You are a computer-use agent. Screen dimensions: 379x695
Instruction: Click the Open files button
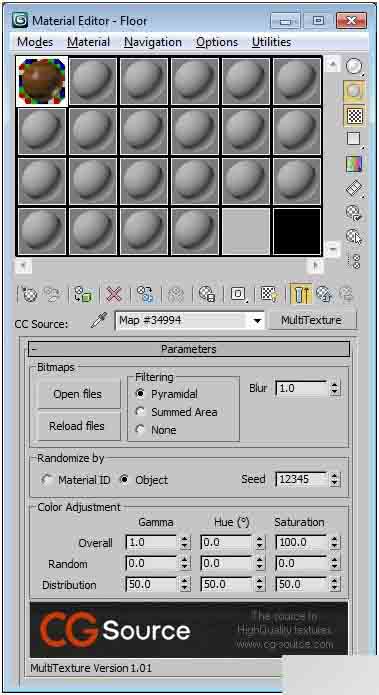point(78,394)
